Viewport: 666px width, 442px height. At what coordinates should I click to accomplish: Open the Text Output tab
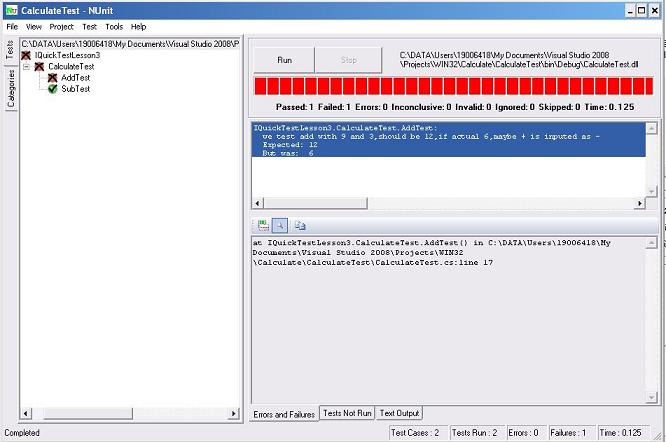(399, 413)
